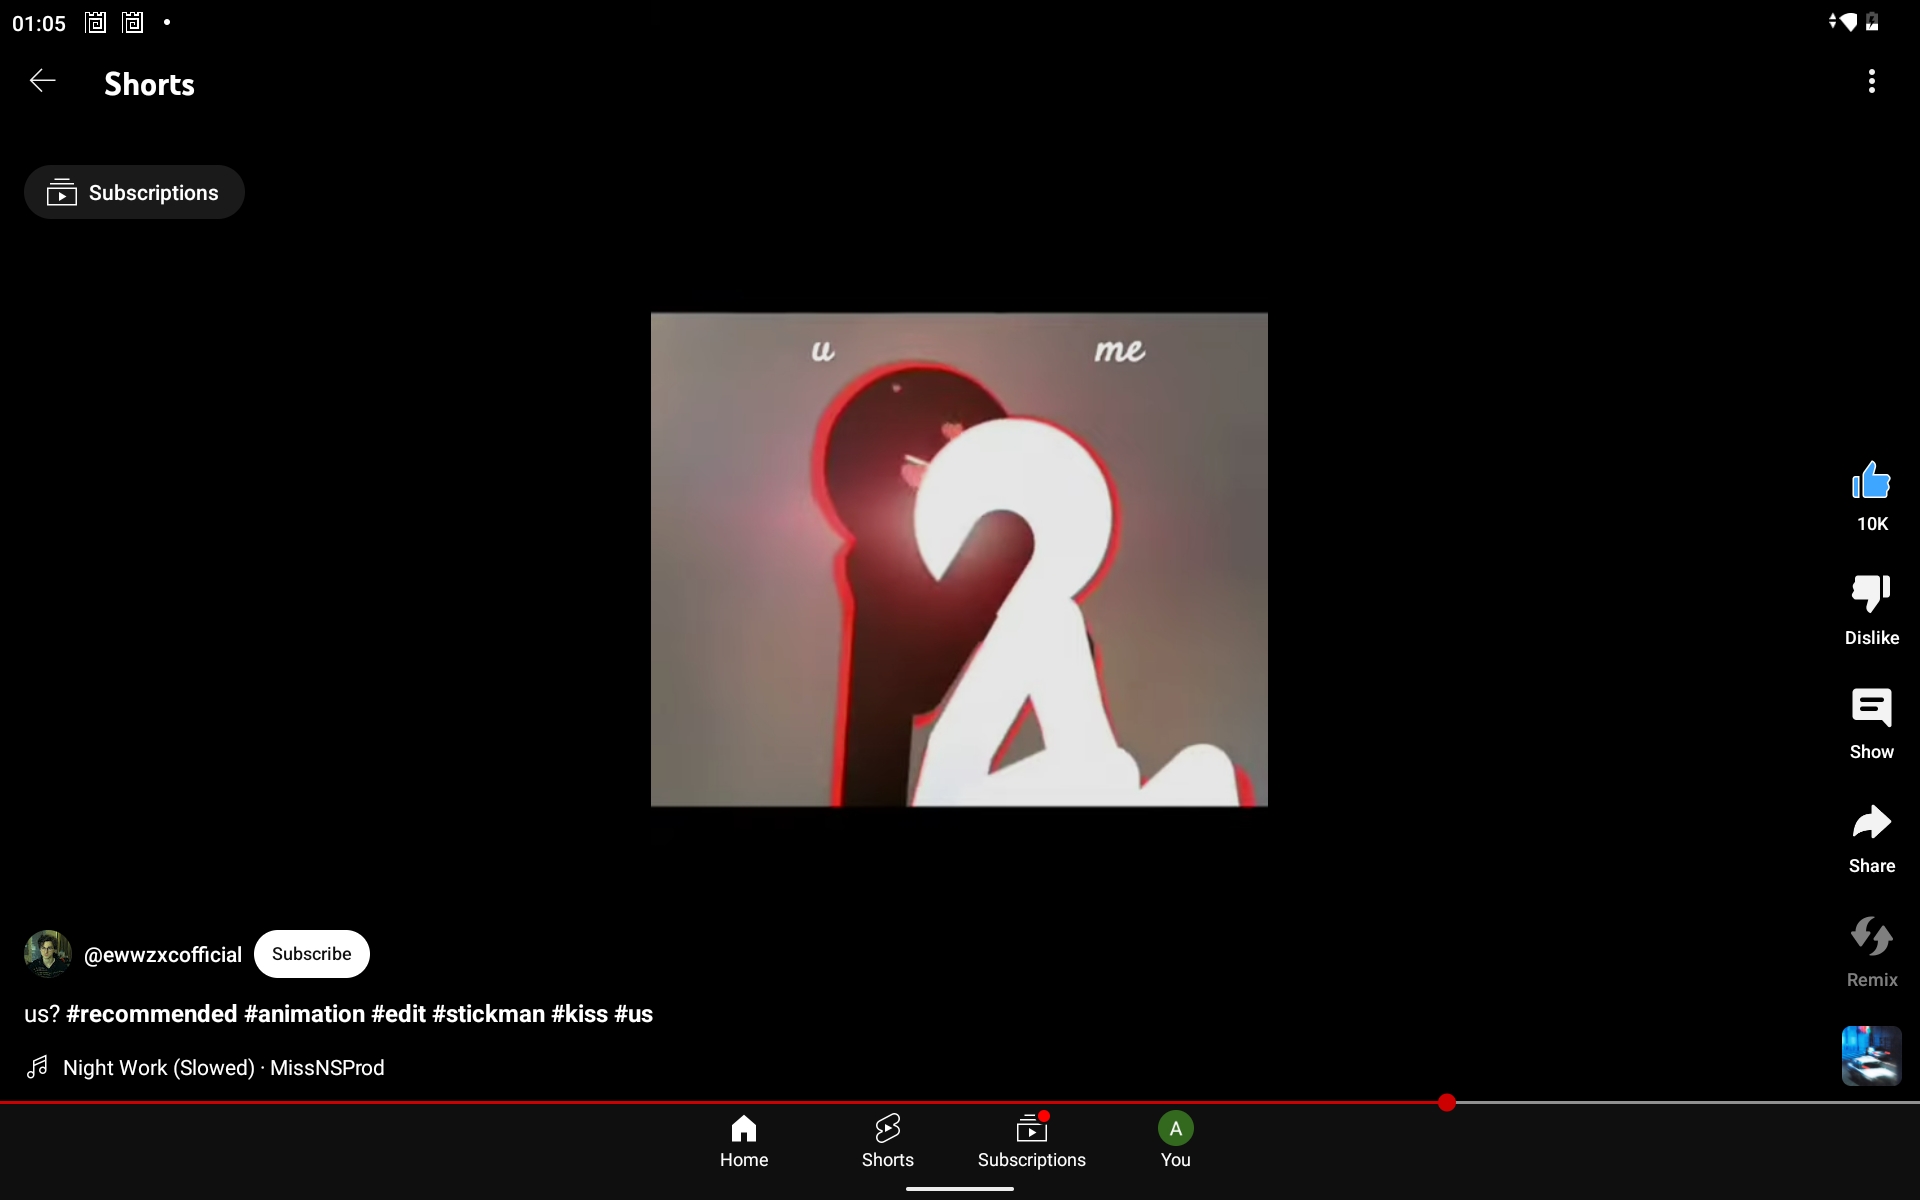Open the @ewwzxcofficial channel avatar

(48, 954)
